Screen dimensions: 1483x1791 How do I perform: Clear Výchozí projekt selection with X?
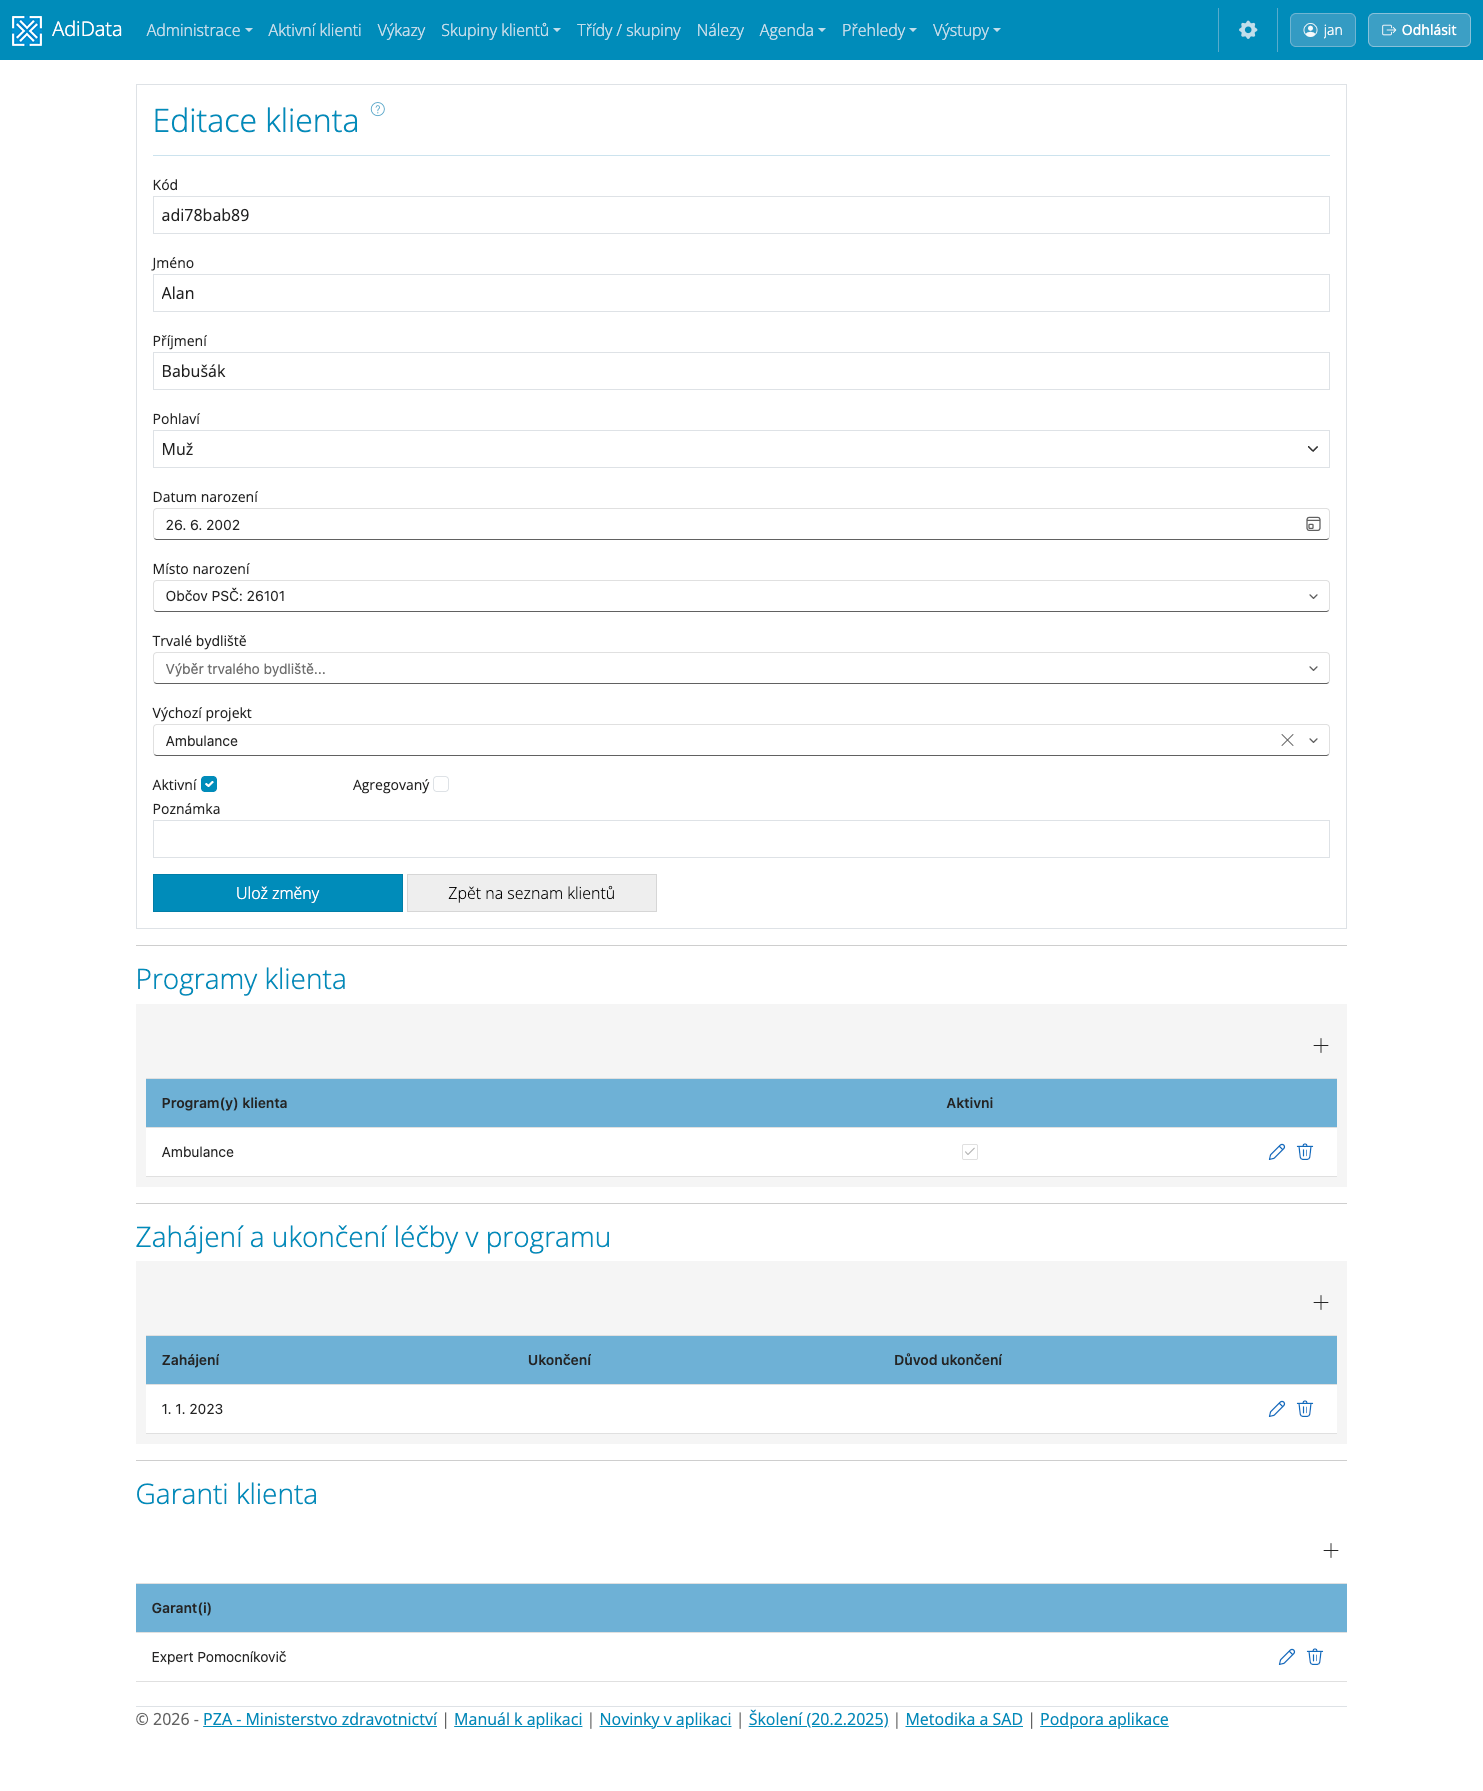coord(1287,740)
